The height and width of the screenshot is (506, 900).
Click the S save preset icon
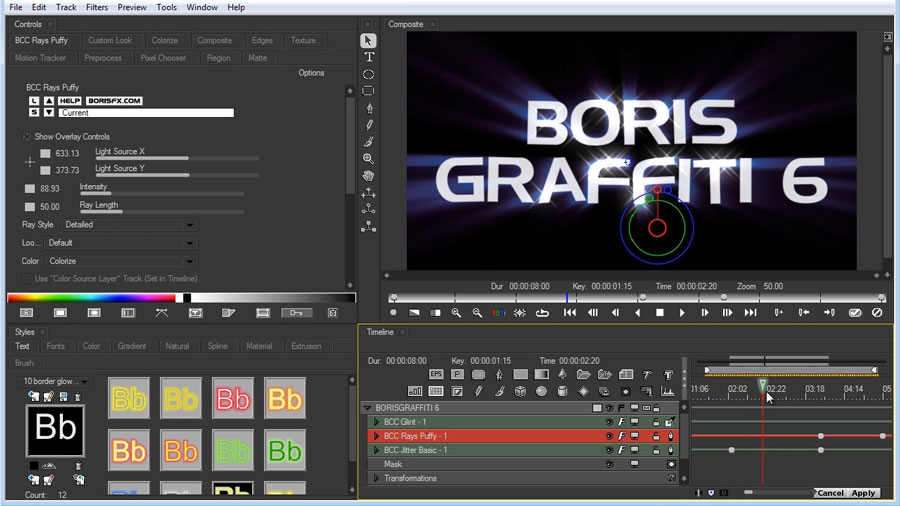pyautogui.click(x=34, y=112)
